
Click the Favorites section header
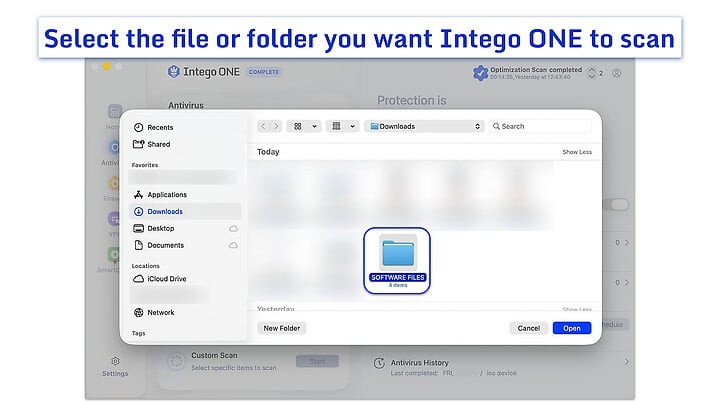pyautogui.click(x=145, y=165)
